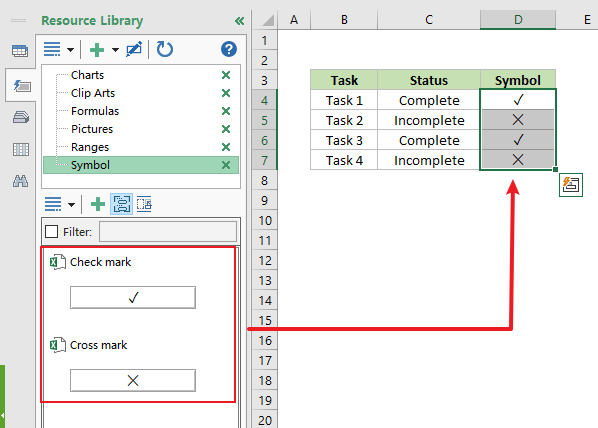Insert the cross mark preview thumbnail

click(133, 380)
